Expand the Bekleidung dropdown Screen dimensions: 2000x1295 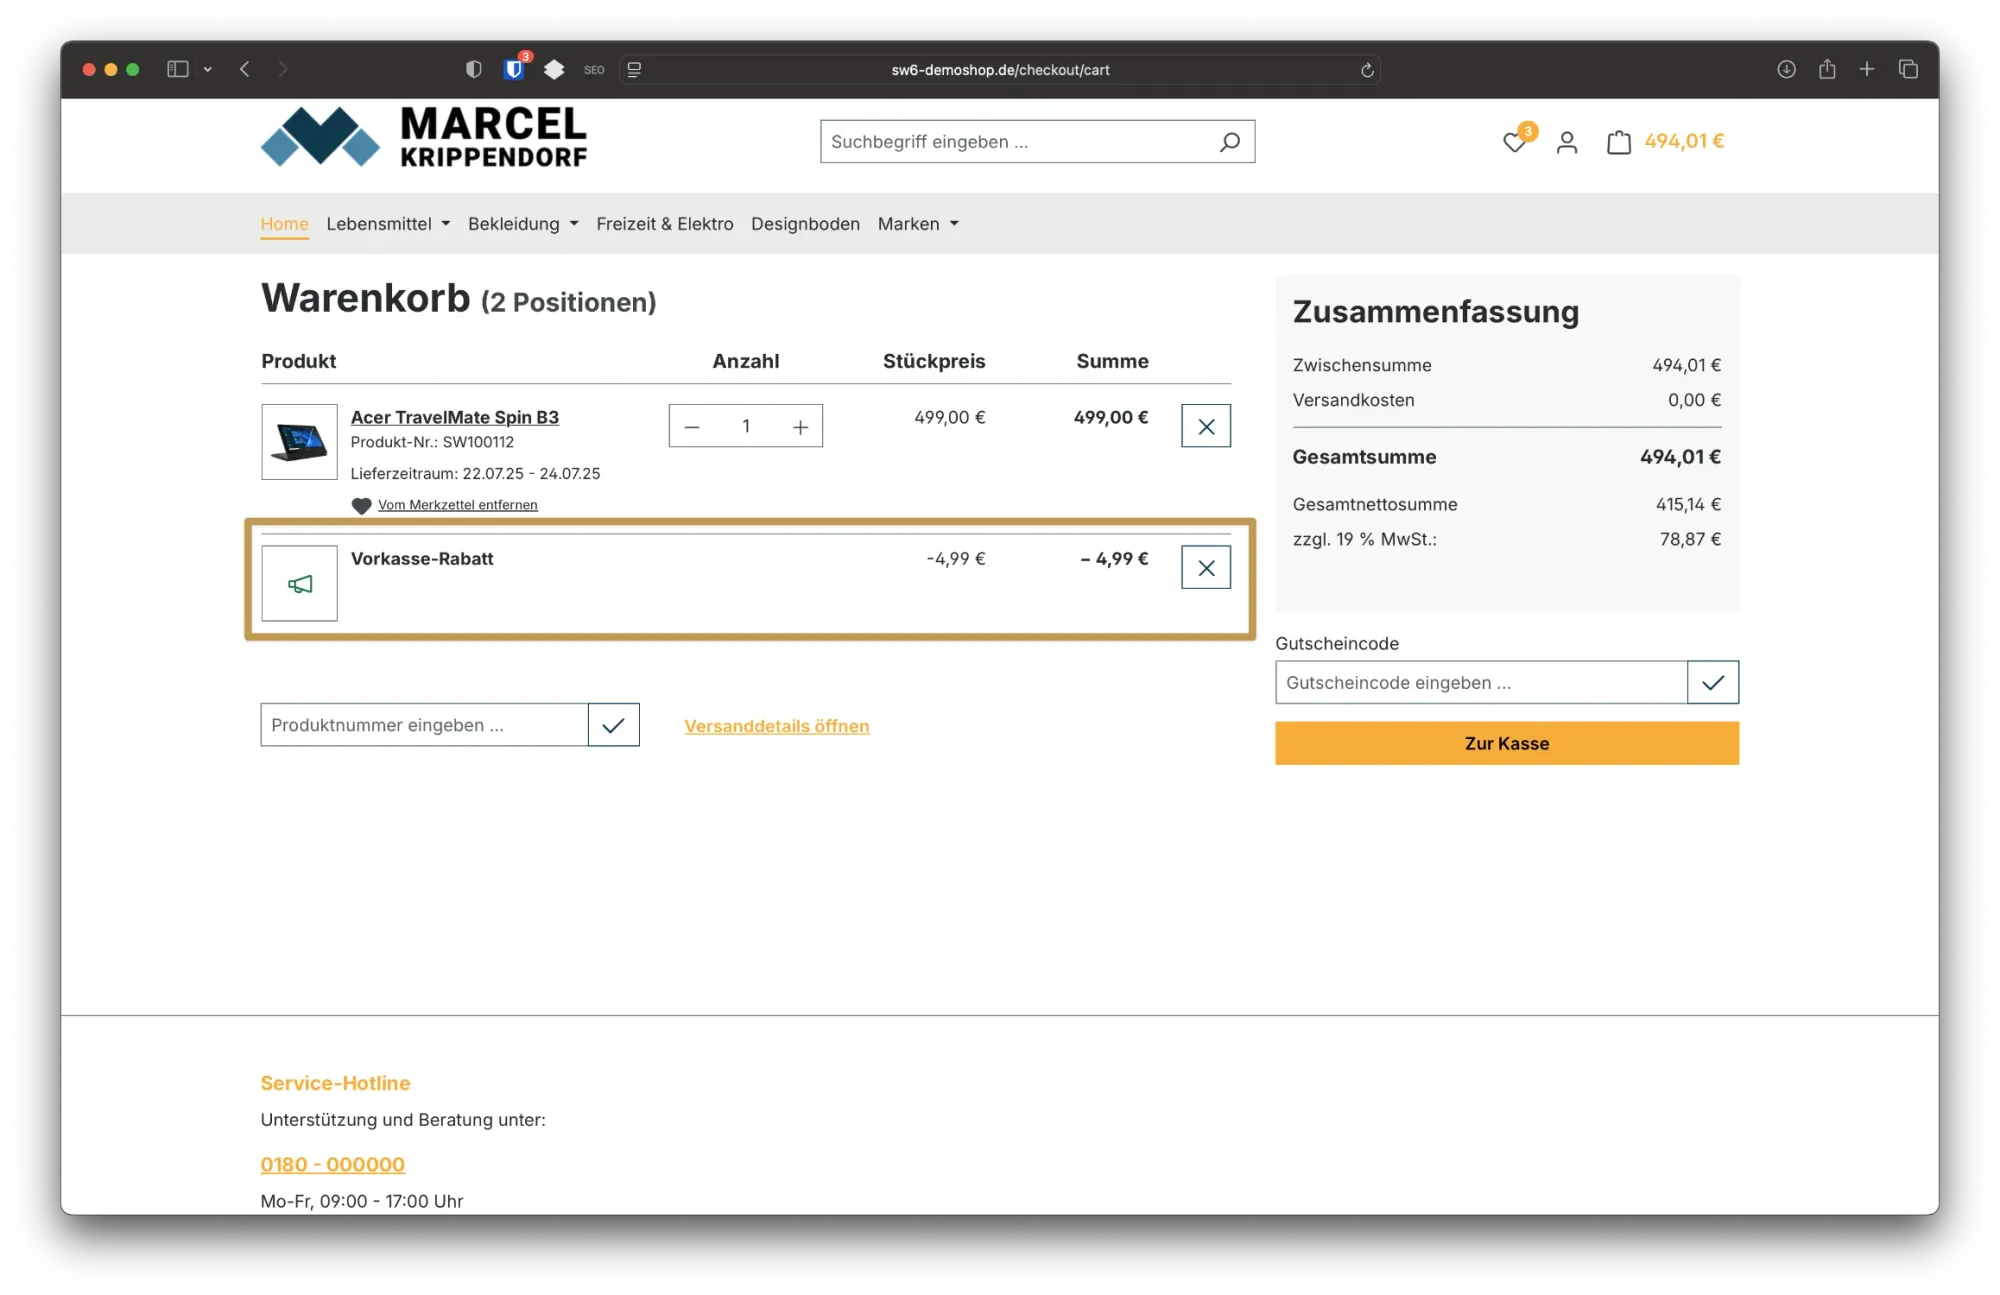pos(522,223)
